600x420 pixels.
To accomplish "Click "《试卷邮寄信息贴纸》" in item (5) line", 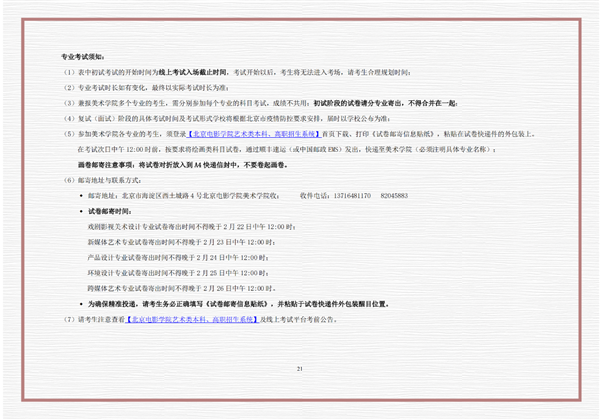I will (x=404, y=134).
